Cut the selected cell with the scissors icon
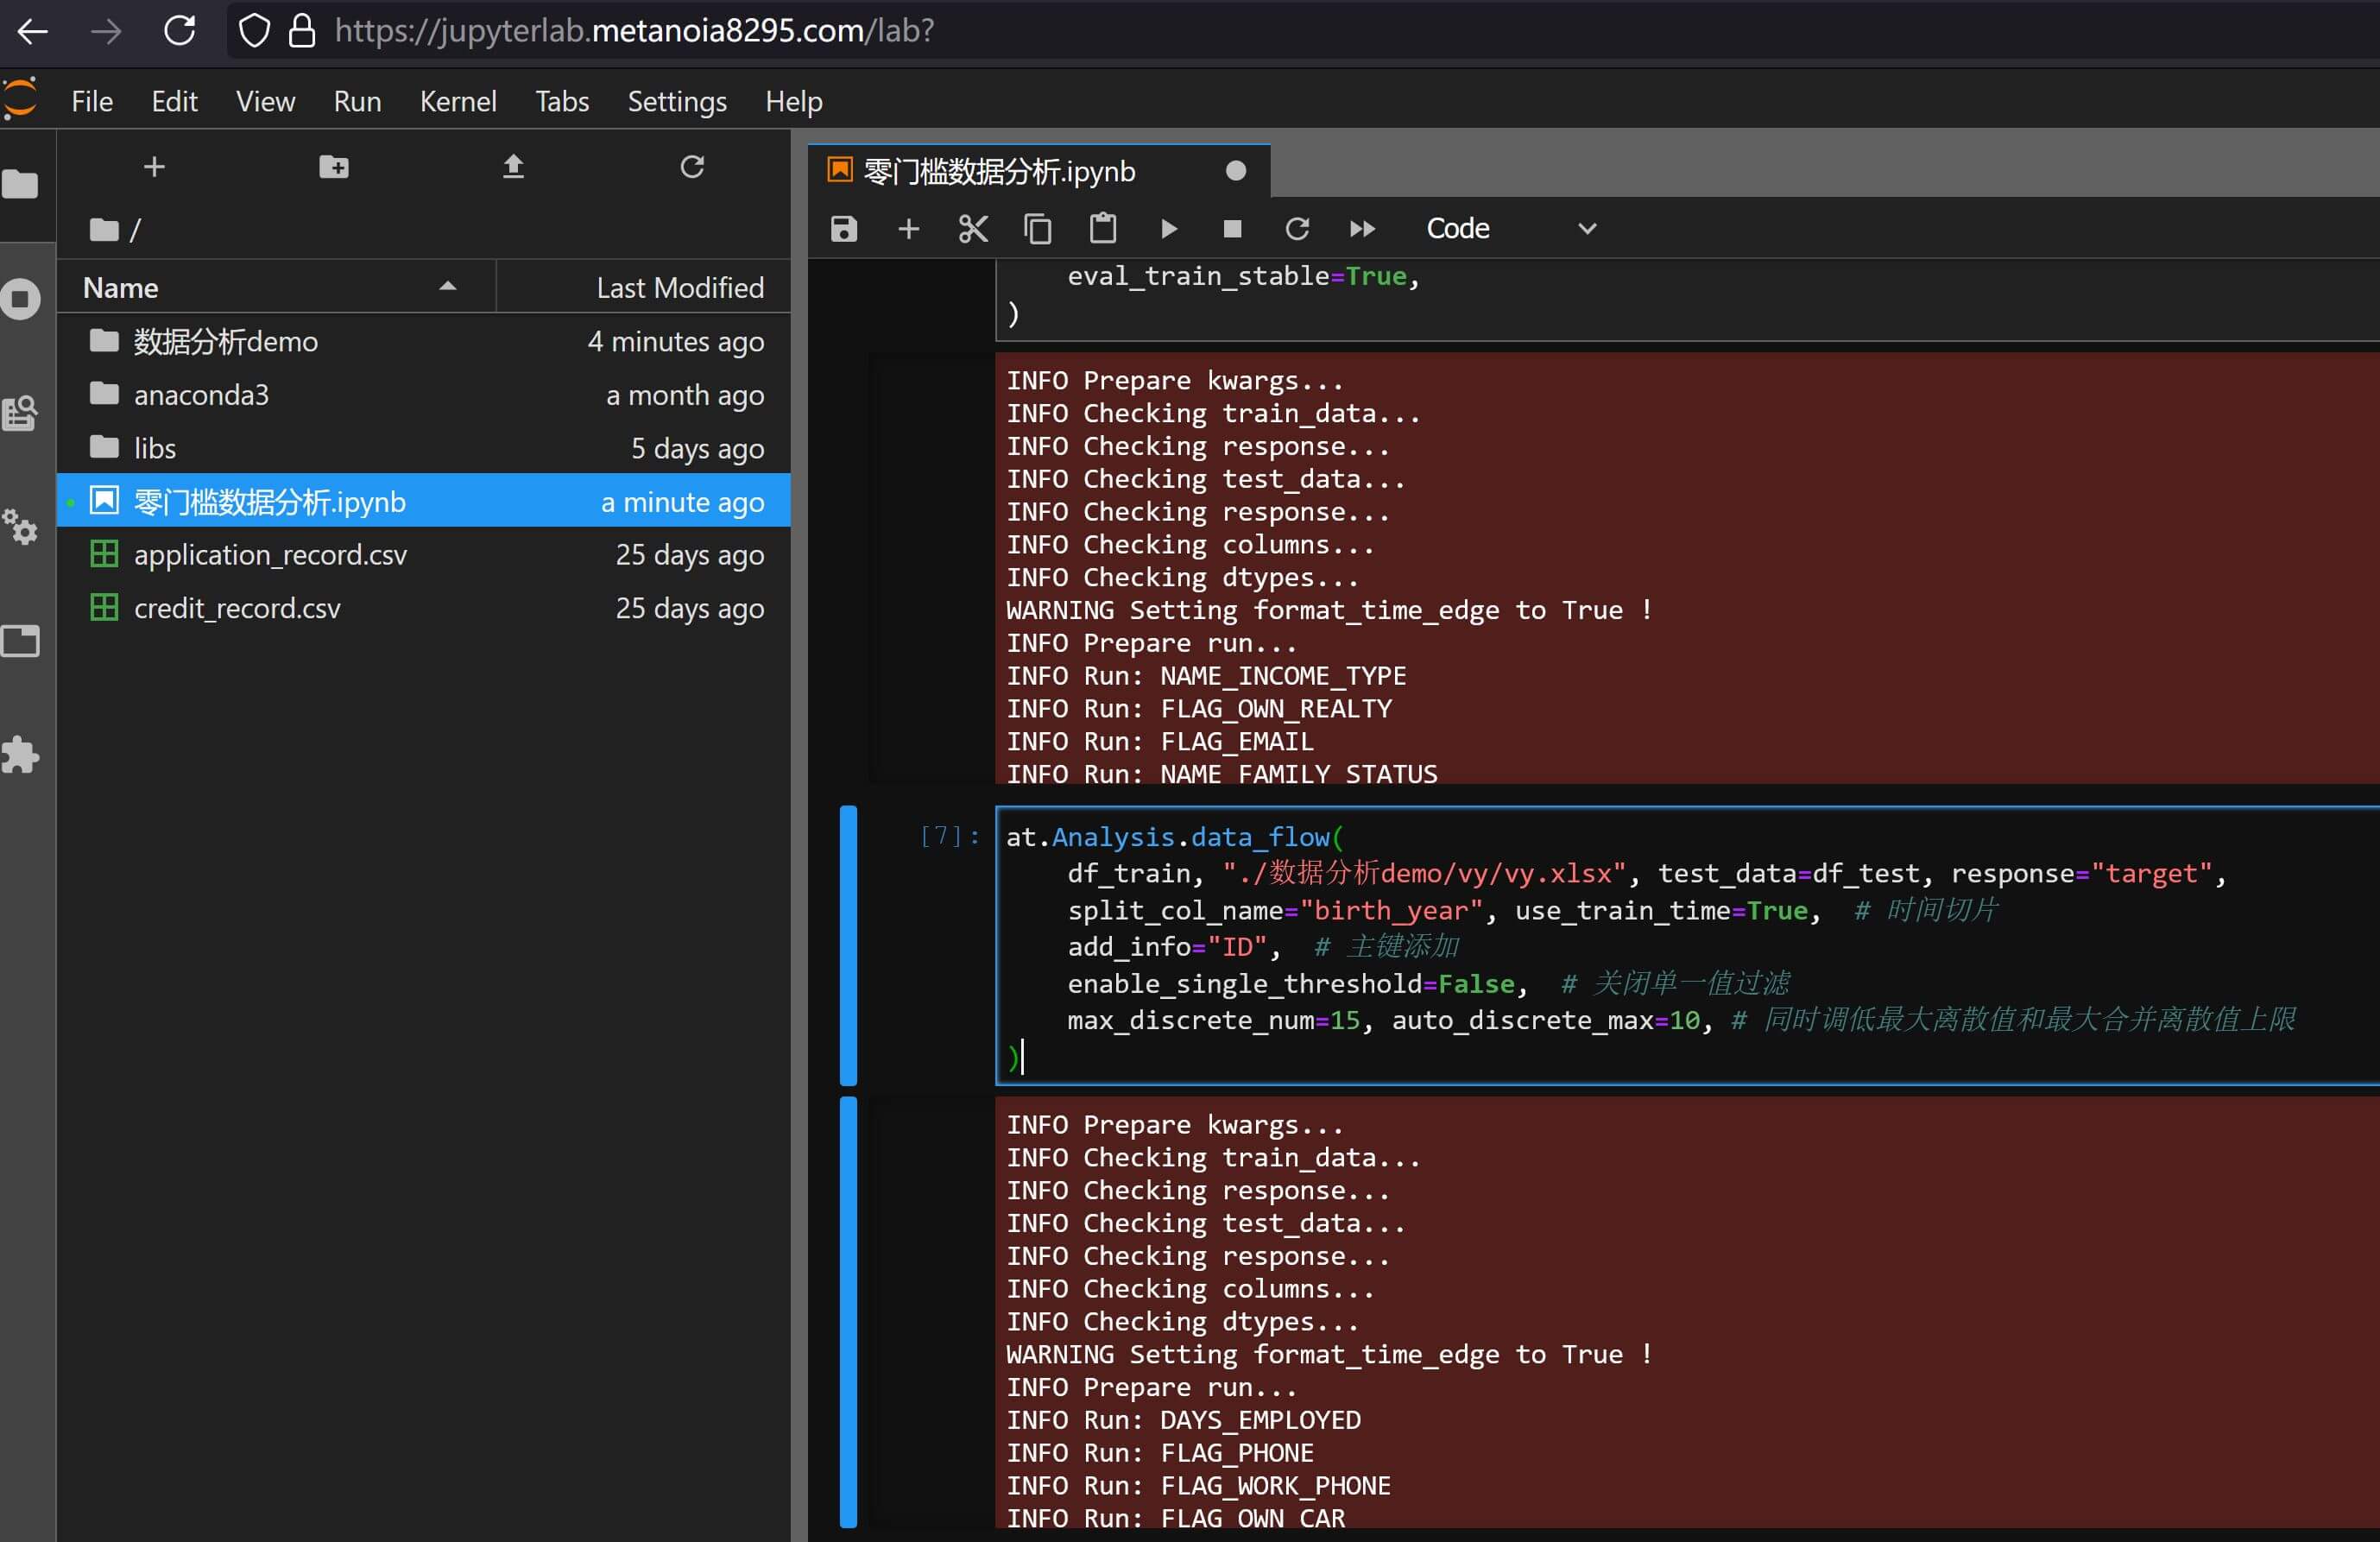Image resolution: width=2380 pixels, height=1542 pixels. tap(972, 229)
